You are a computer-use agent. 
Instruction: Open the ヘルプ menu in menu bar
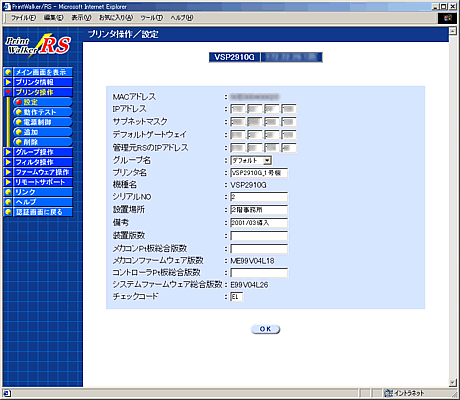coord(182,18)
